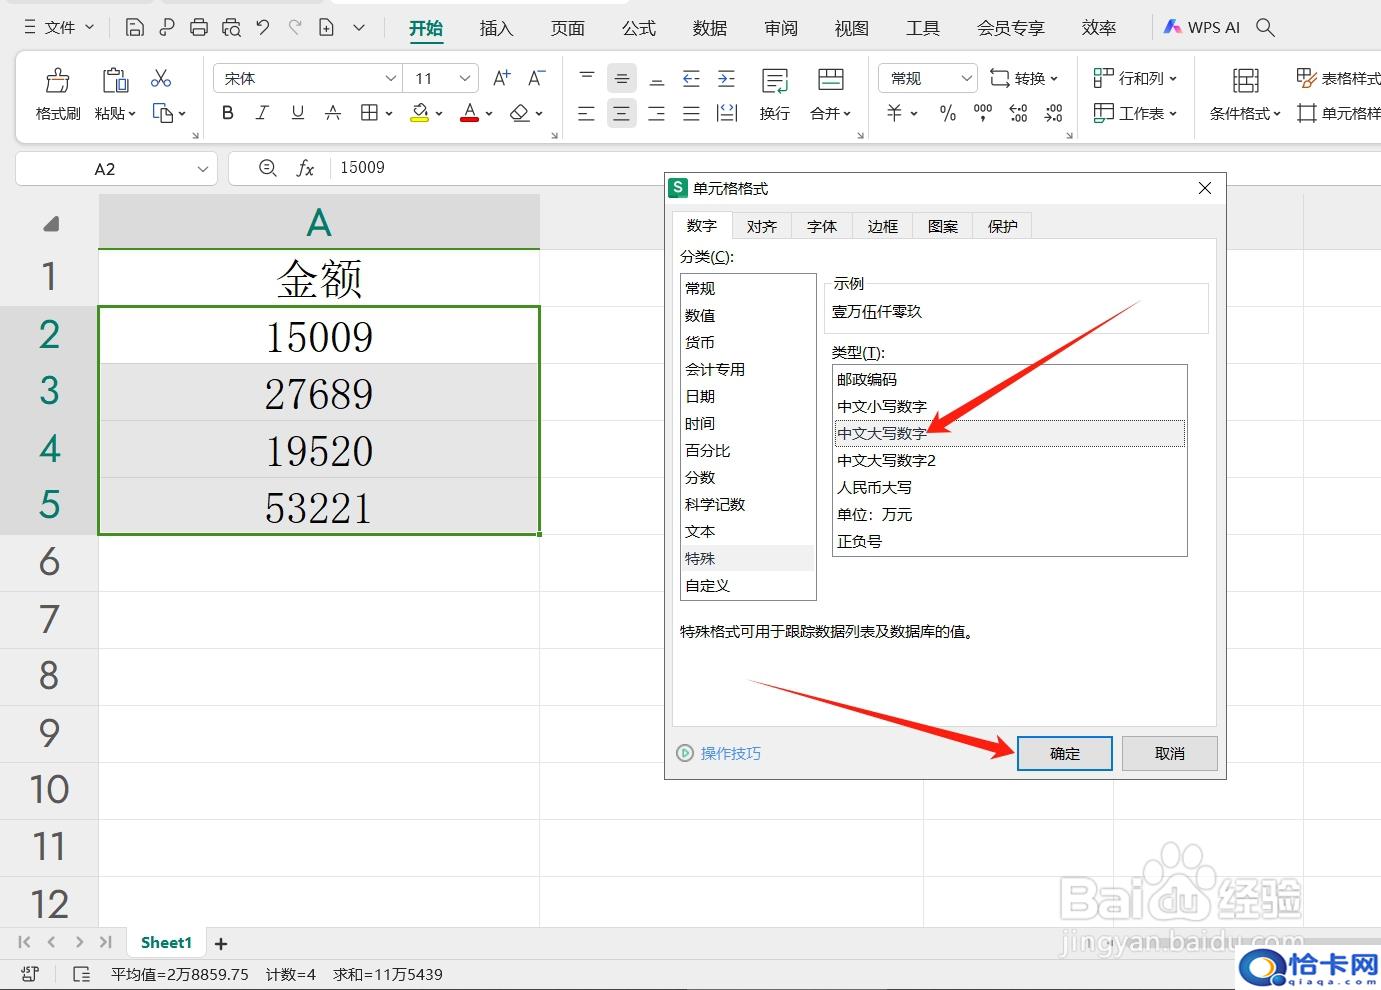
Task: Click the Paste (粘贴) clipboard icon
Action: click(115, 80)
